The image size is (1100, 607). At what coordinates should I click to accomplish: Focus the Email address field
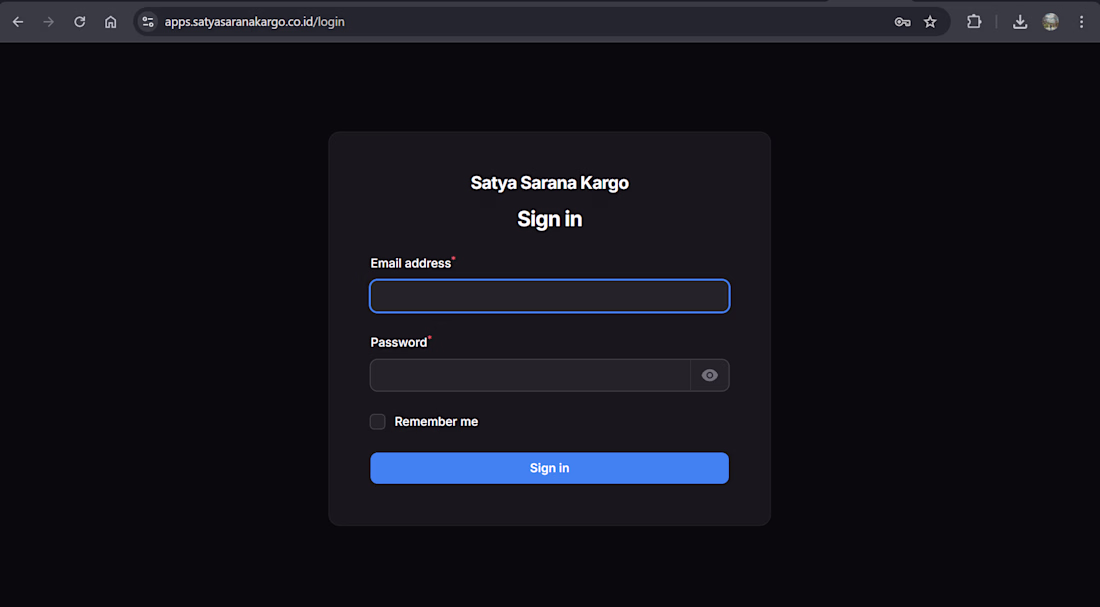(x=549, y=296)
